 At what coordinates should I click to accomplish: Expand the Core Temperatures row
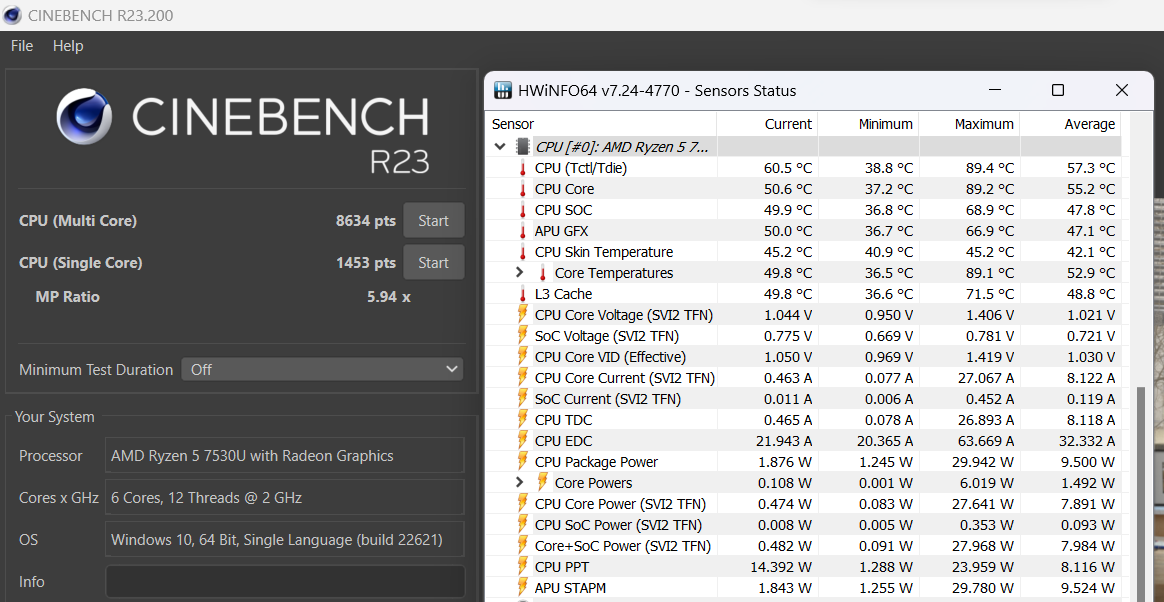[x=520, y=272]
